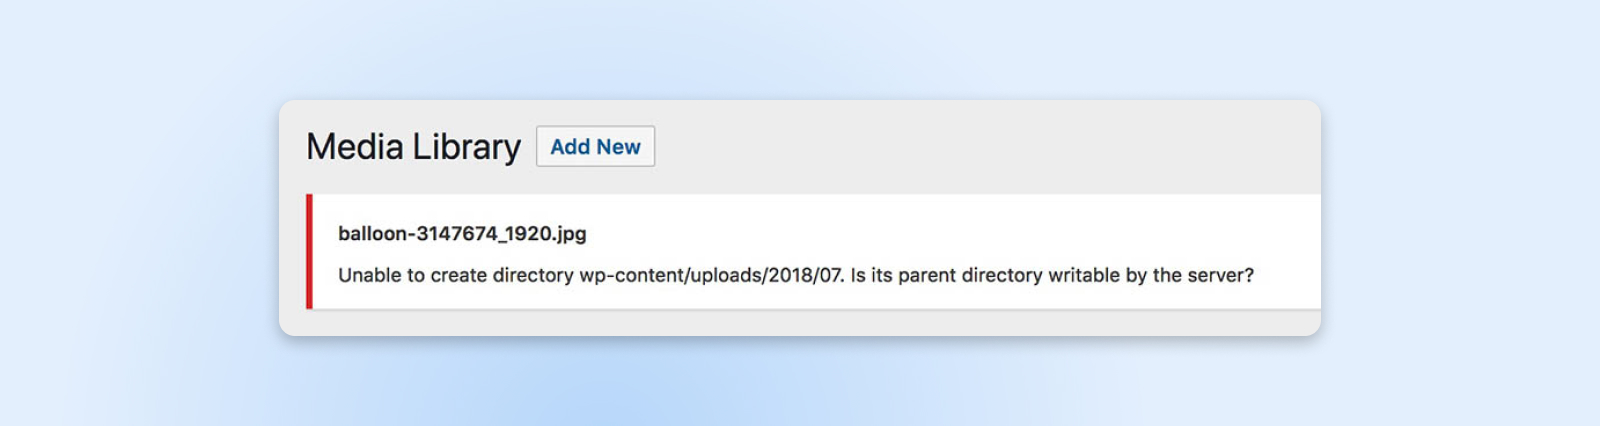Click the gray header area right of Add New

(x=980, y=147)
